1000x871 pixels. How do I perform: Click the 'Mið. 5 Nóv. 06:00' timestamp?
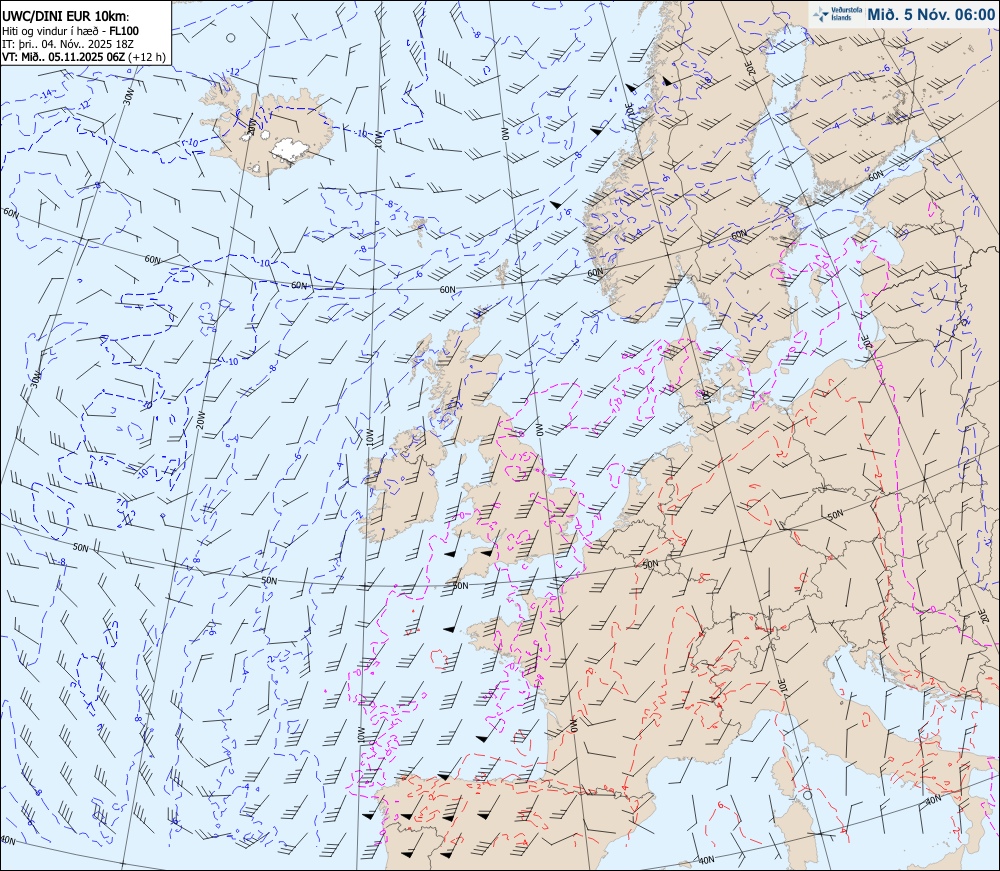(x=929, y=14)
